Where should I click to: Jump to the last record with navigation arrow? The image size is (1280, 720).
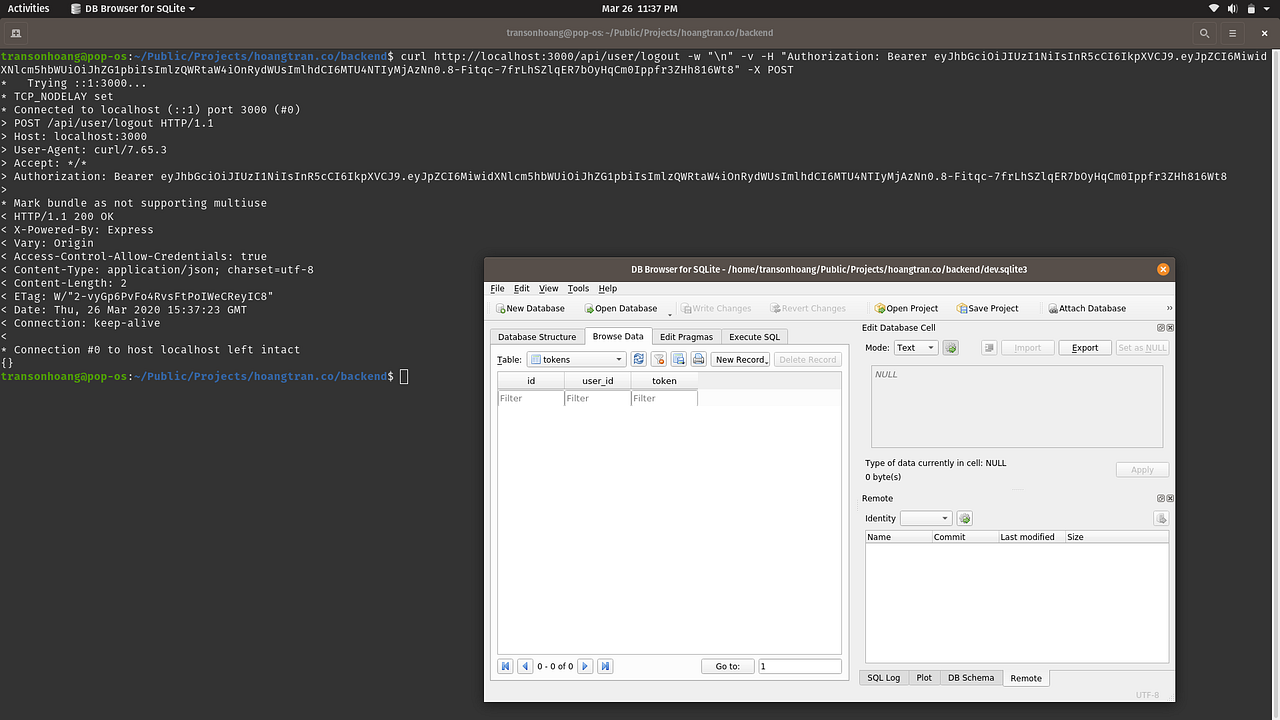[x=605, y=665]
